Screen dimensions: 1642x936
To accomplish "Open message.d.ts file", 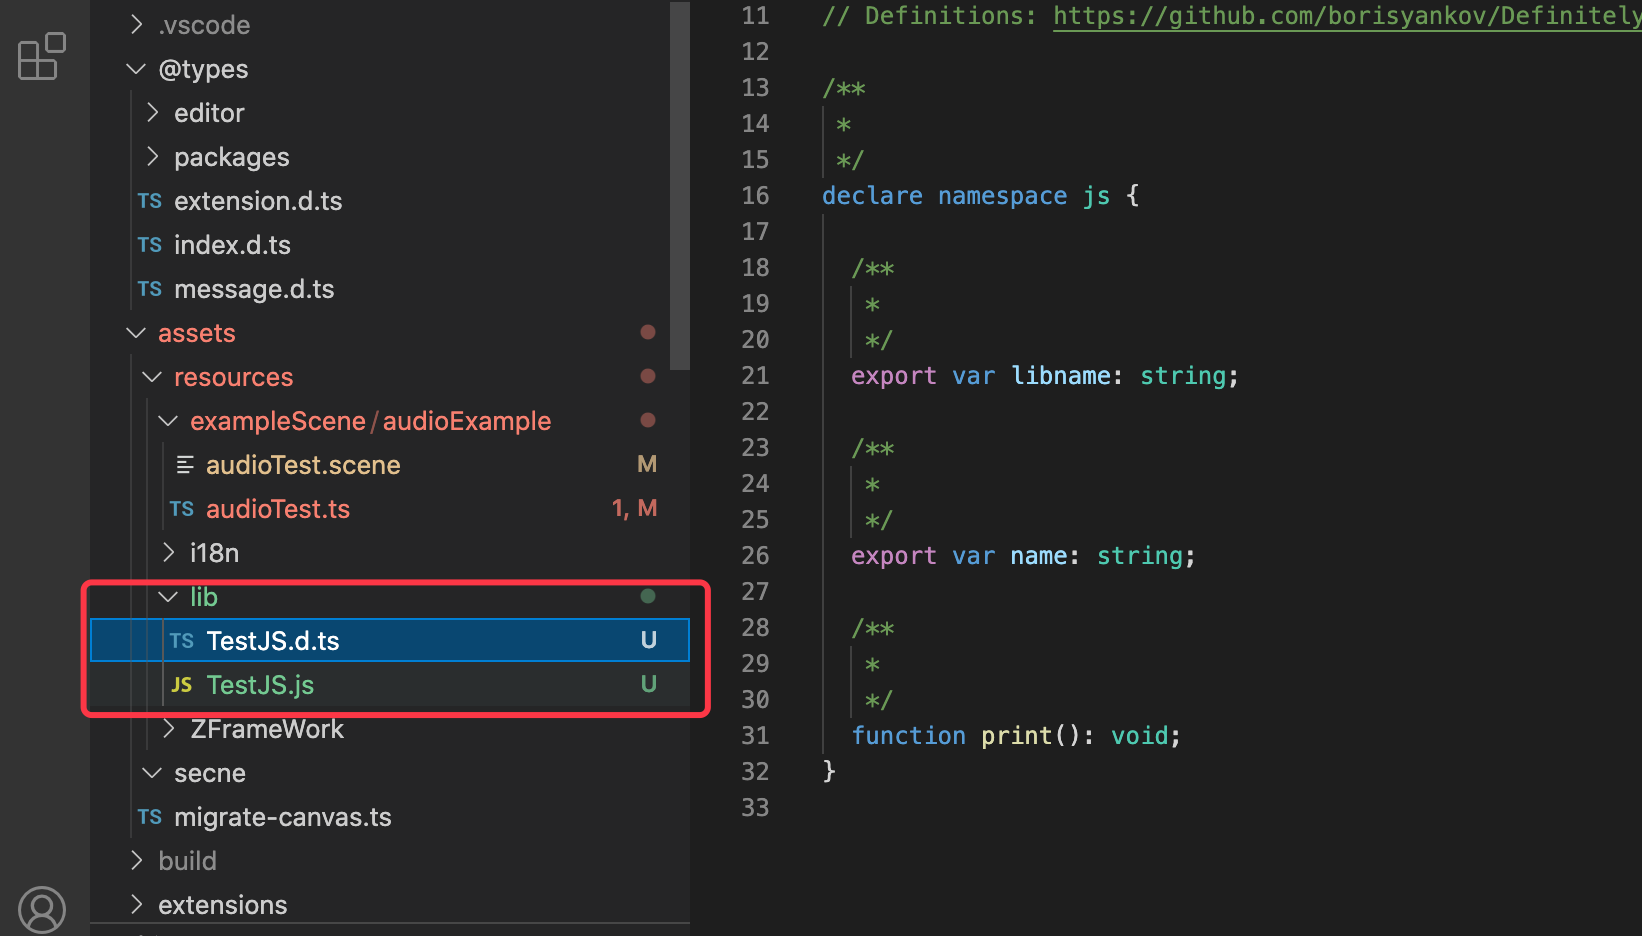I will (254, 289).
